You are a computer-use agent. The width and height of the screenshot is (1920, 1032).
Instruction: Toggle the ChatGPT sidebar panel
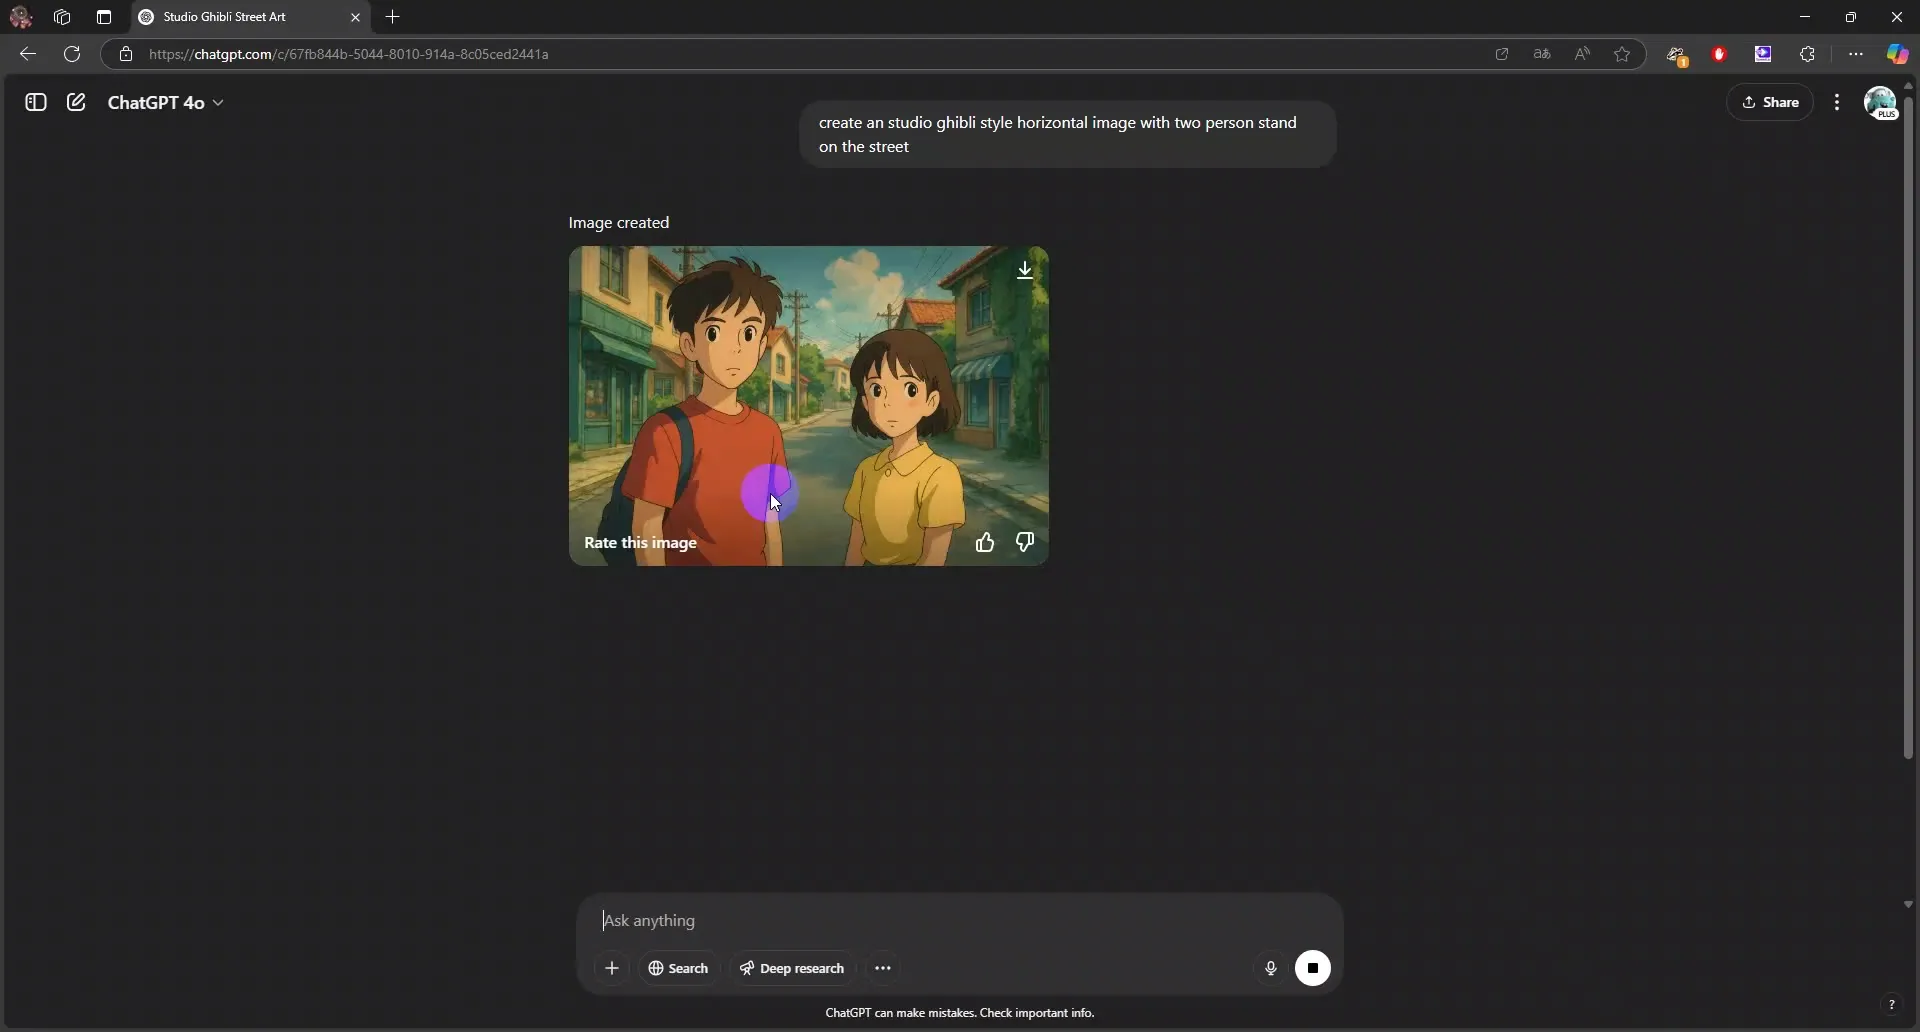[x=36, y=102]
